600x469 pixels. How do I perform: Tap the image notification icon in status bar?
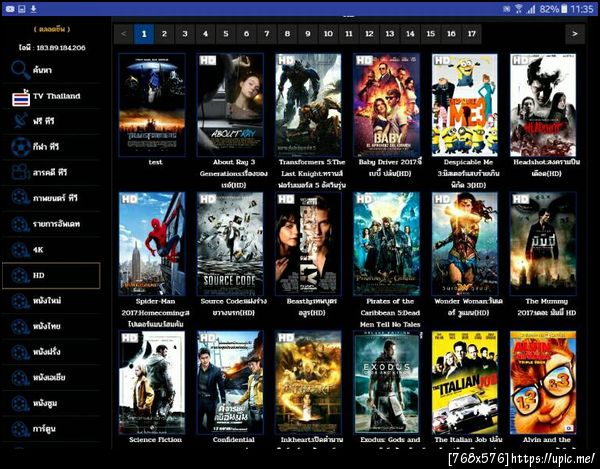tap(22, 9)
